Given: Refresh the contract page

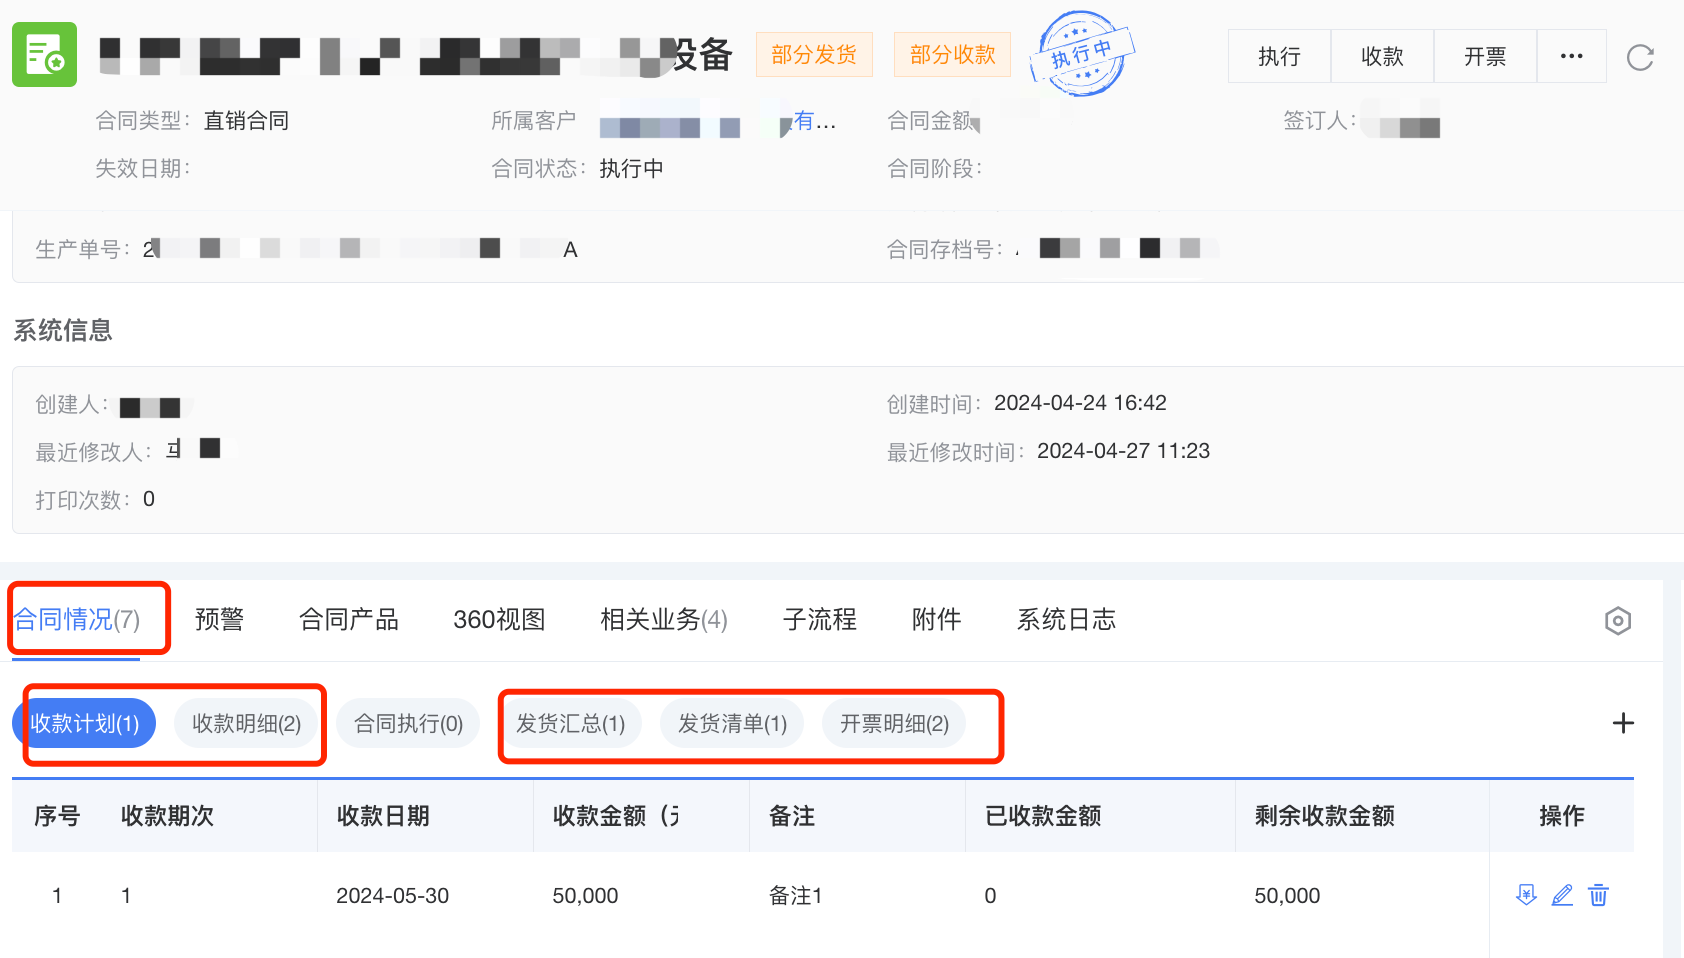Looking at the screenshot, I should point(1640,57).
